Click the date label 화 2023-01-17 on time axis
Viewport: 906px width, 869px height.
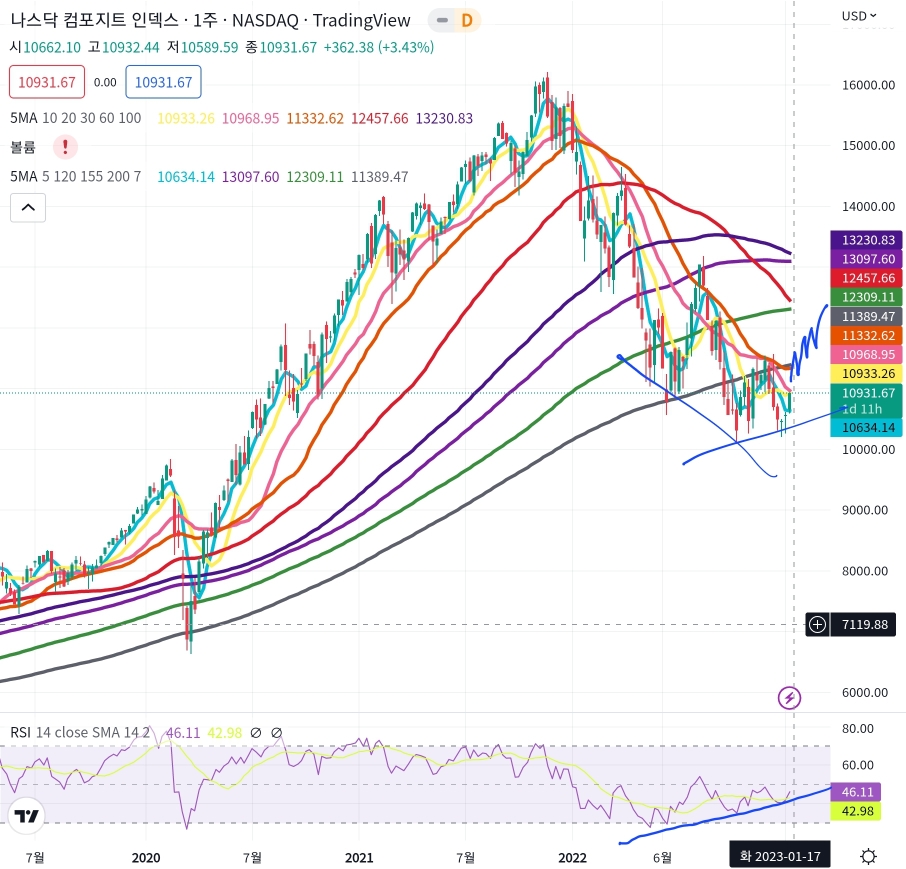[780, 856]
